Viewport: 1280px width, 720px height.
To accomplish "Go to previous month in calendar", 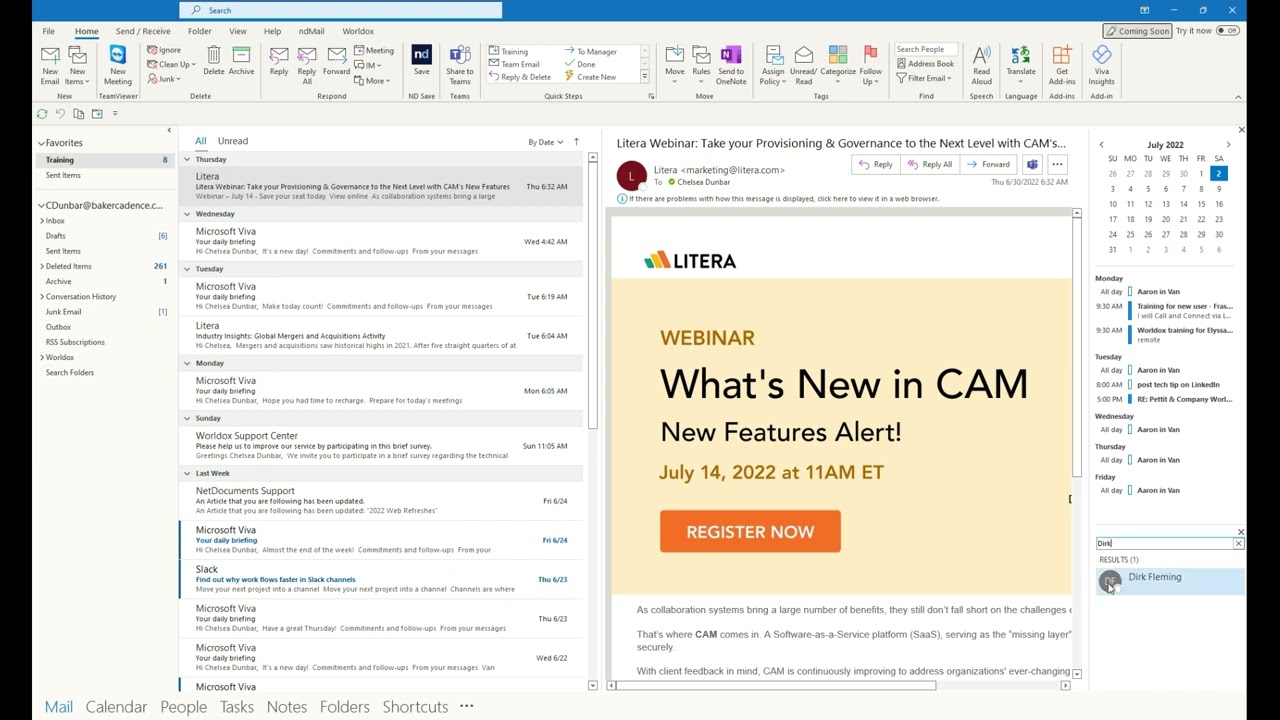I will pos(1101,145).
